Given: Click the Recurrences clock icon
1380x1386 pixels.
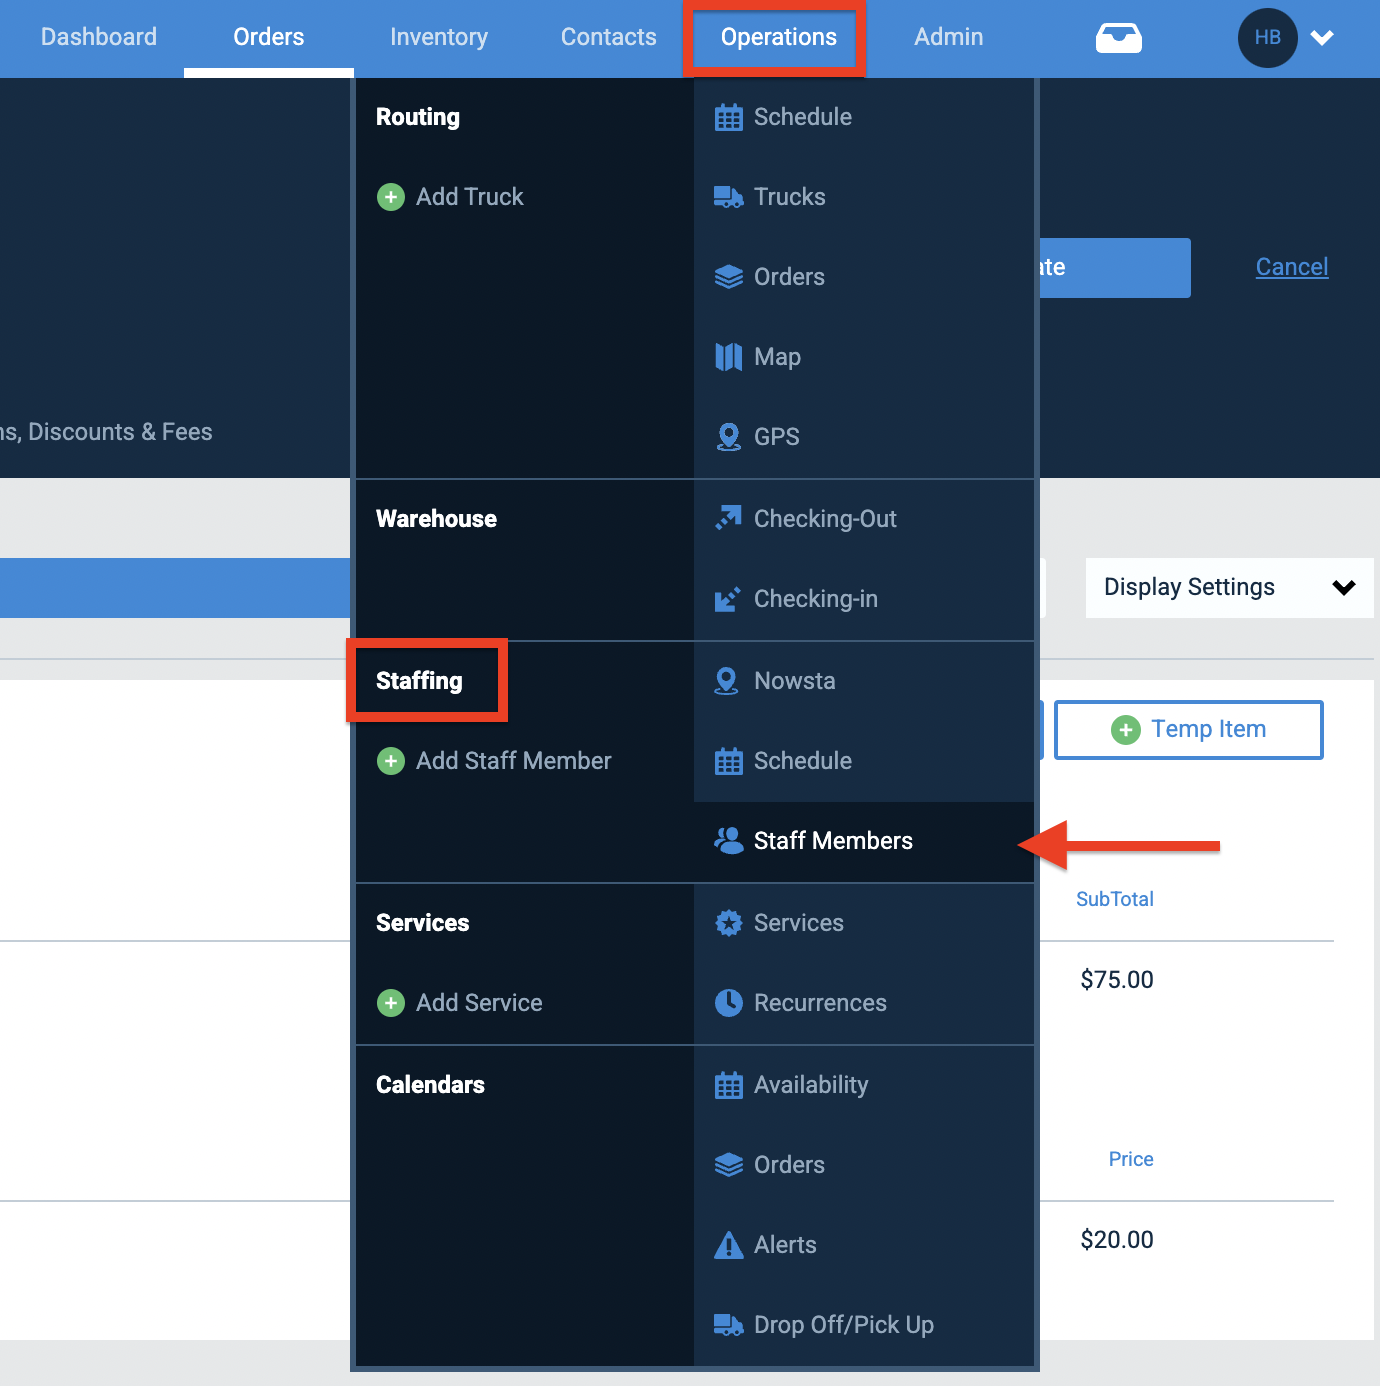Looking at the screenshot, I should (x=728, y=1003).
